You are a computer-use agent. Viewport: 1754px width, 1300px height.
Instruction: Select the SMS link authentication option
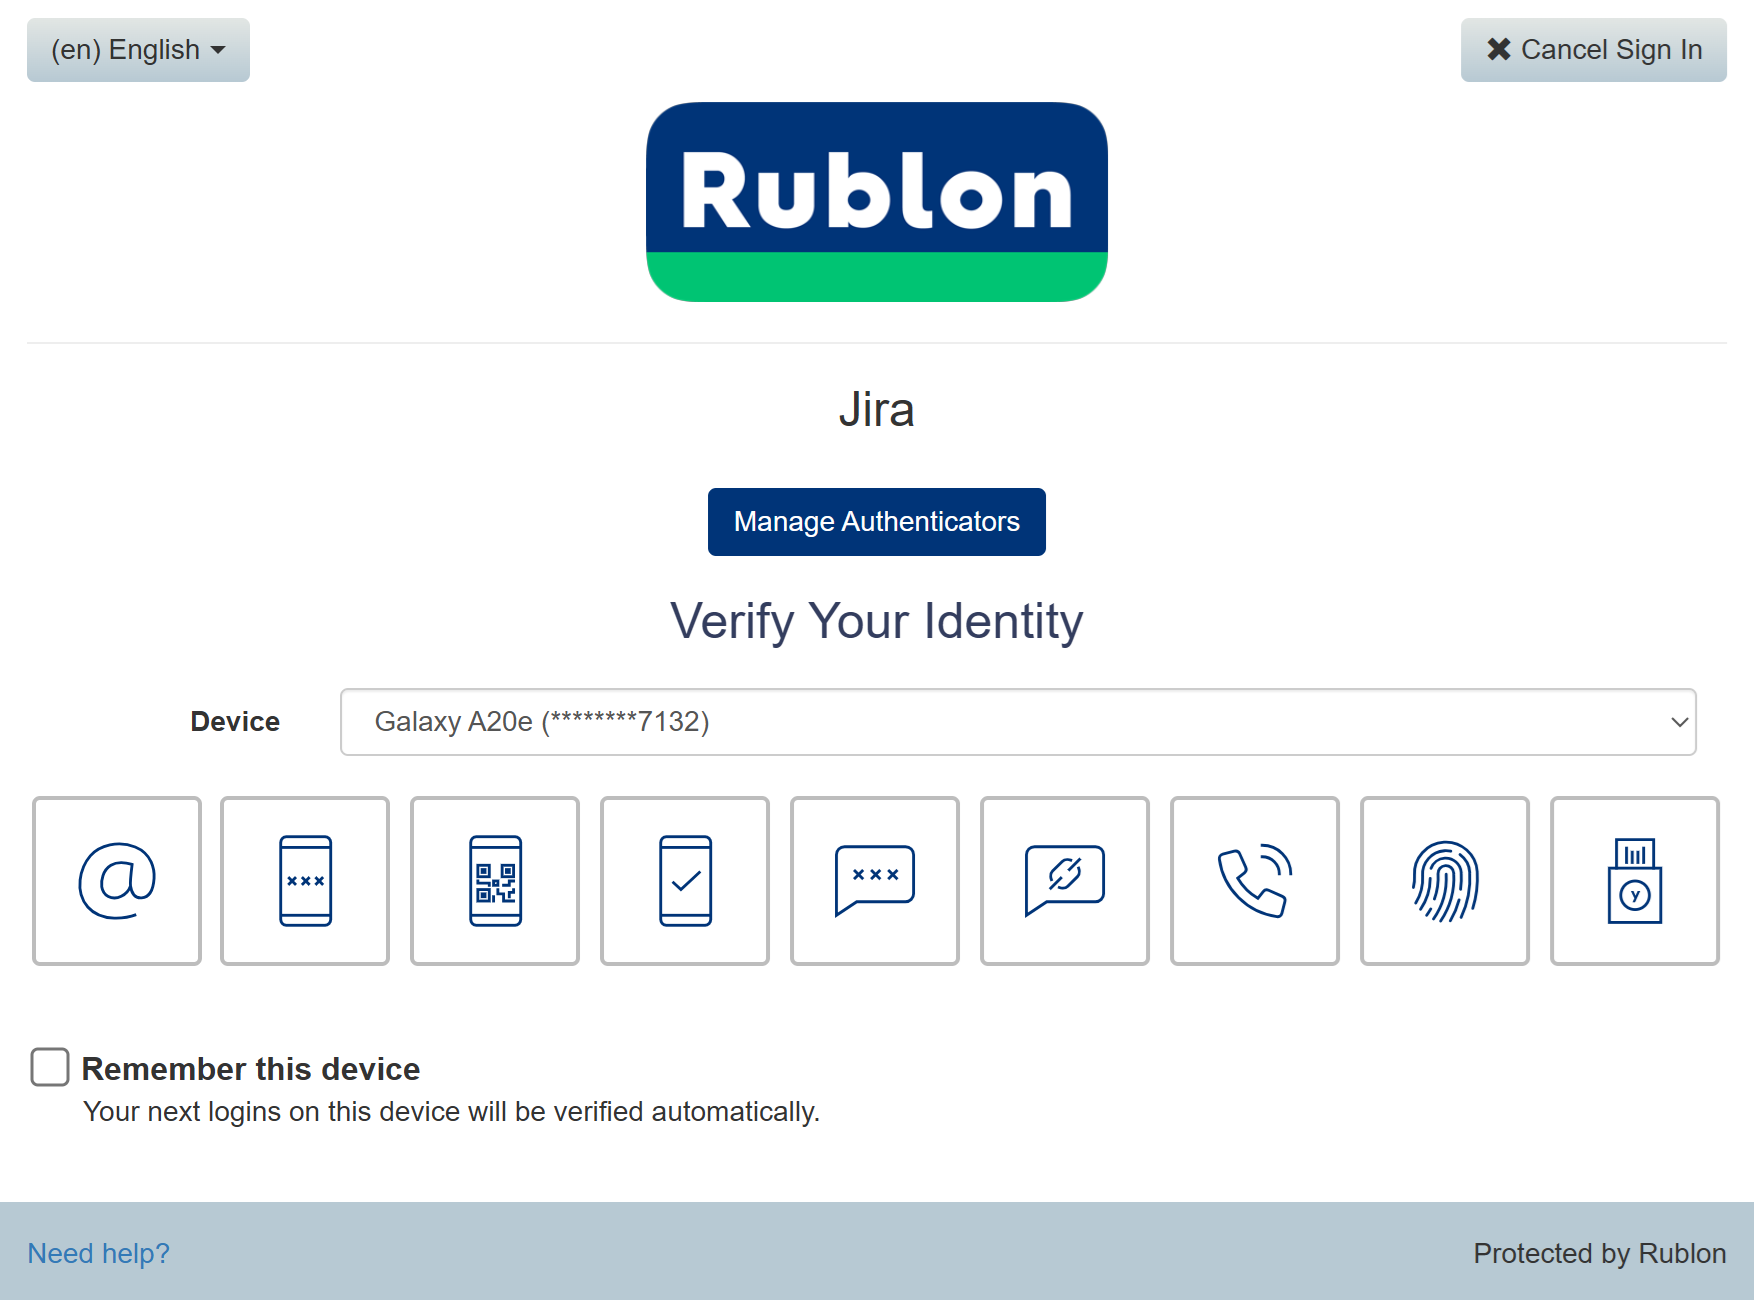[x=1065, y=881]
